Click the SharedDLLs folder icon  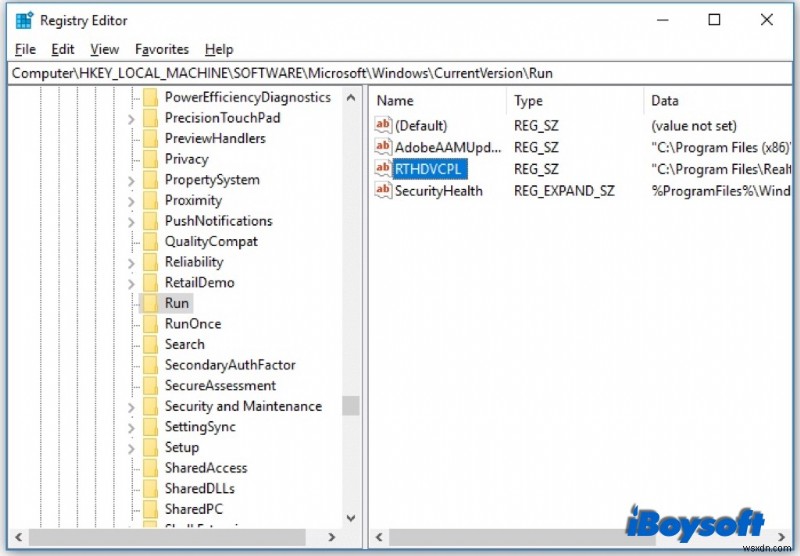pyautogui.click(x=151, y=488)
